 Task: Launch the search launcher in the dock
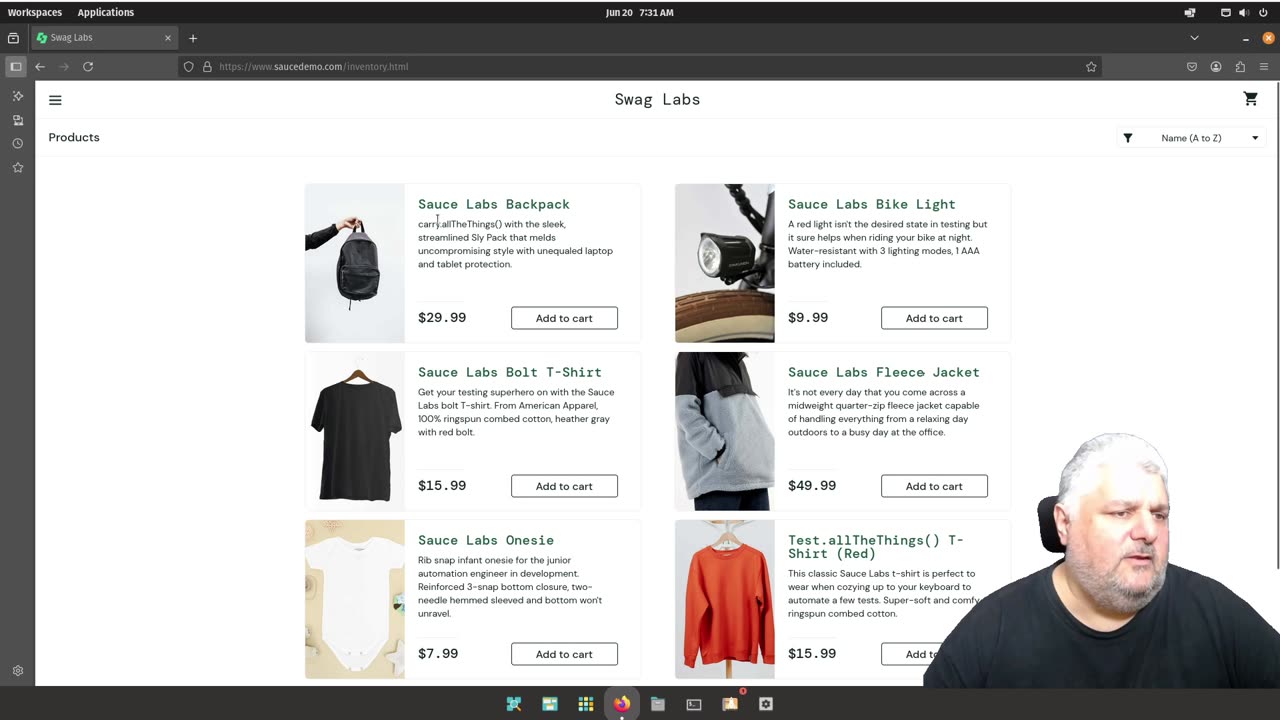(514, 704)
